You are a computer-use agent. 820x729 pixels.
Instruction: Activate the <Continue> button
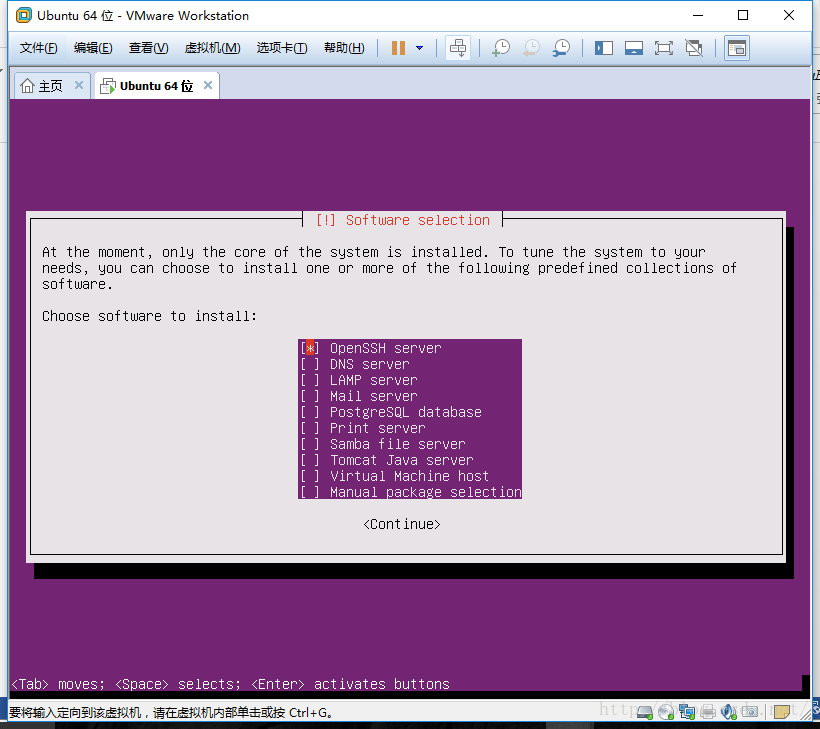(402, 524)
